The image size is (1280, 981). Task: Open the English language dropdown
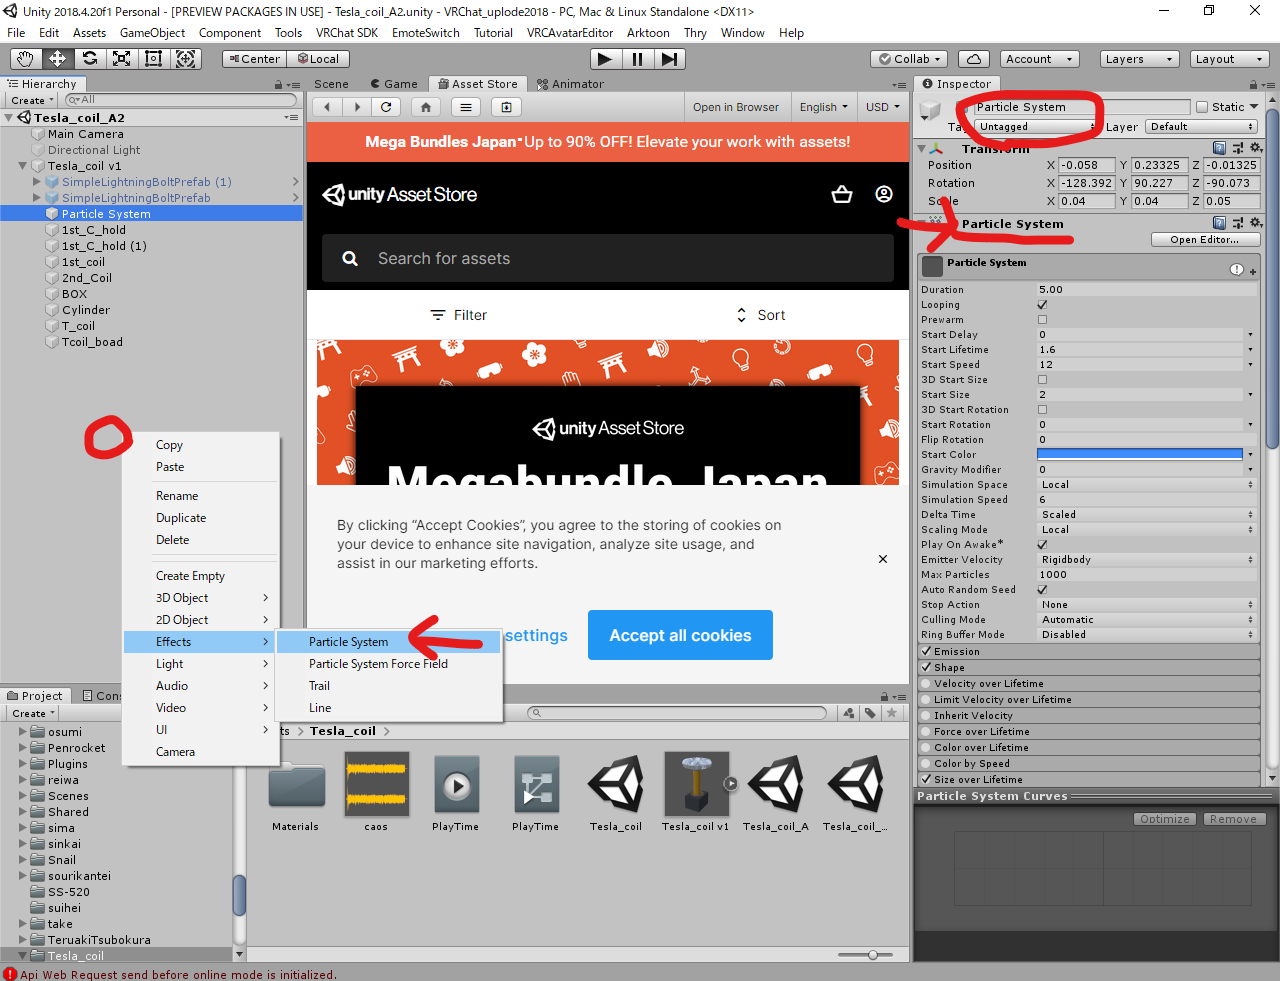[823, 107]
